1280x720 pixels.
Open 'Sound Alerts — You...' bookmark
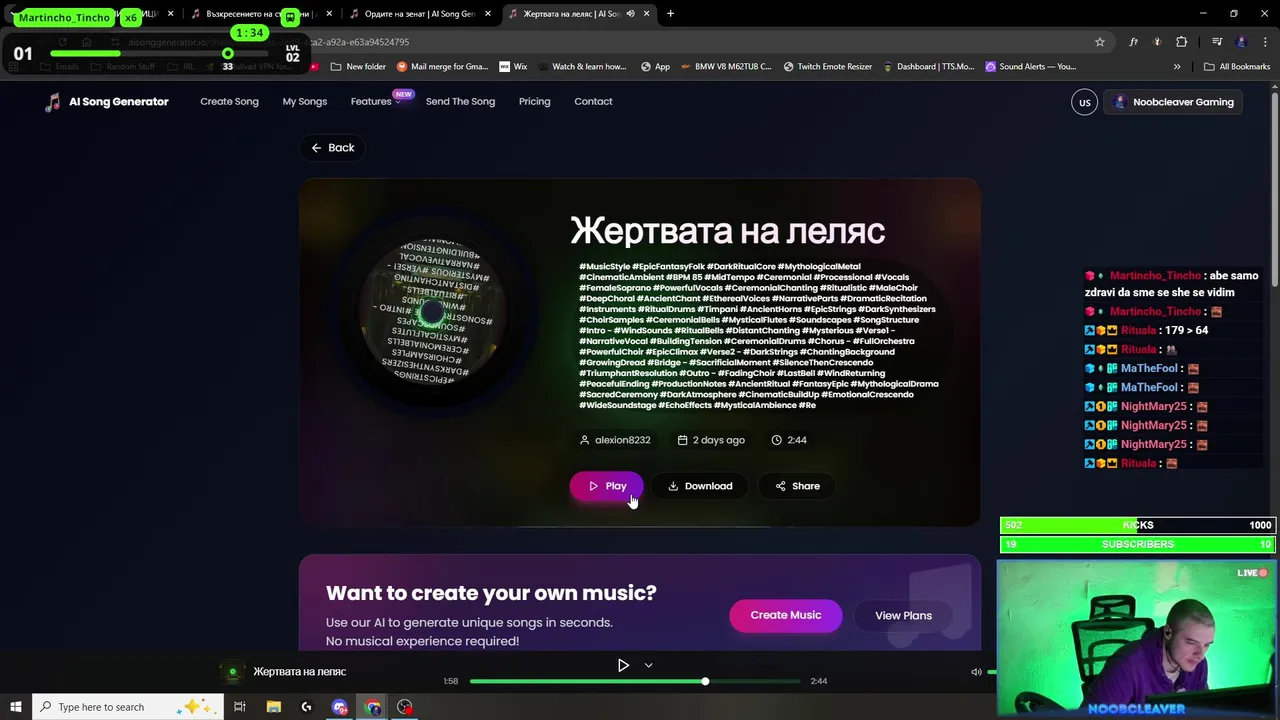click(1031, 67)
